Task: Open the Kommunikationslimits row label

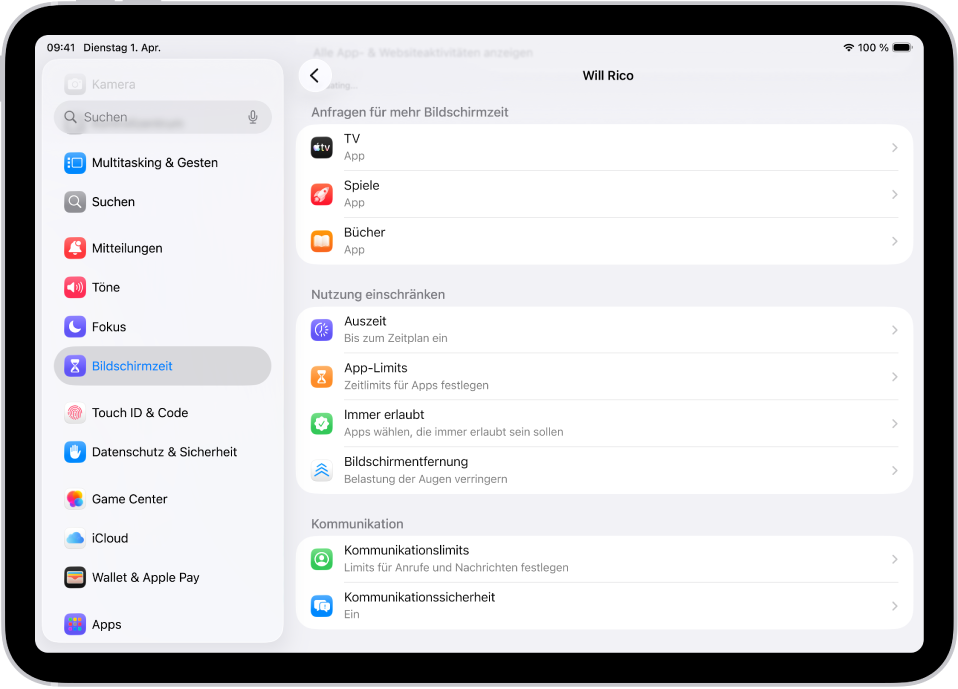Action: pos(406,550)
